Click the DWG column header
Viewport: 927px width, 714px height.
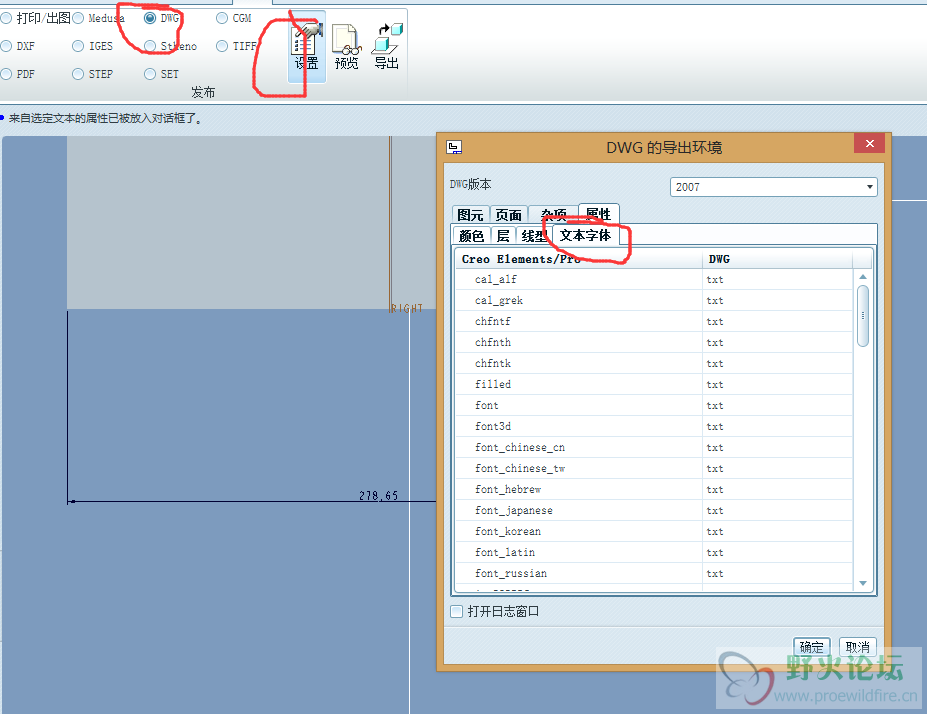tap(777, 259)
